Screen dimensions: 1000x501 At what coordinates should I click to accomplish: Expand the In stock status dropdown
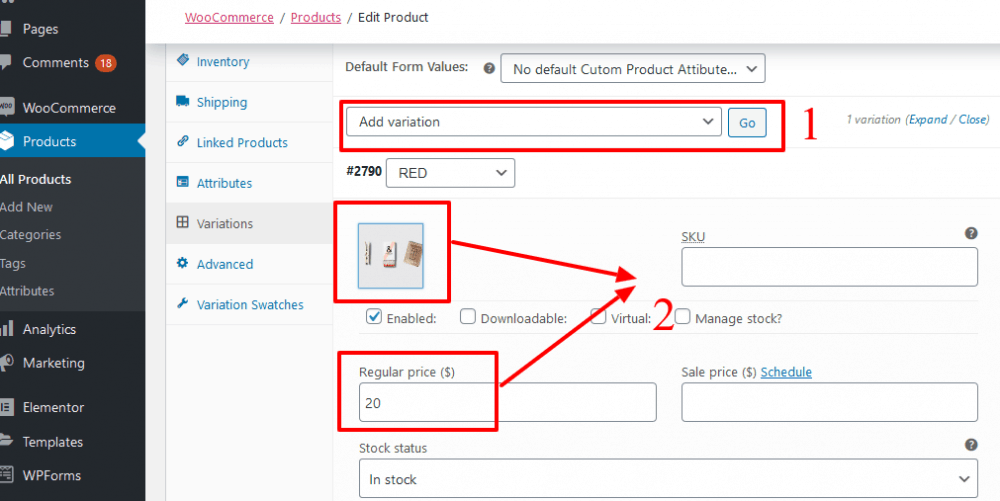tap(668, 479)
